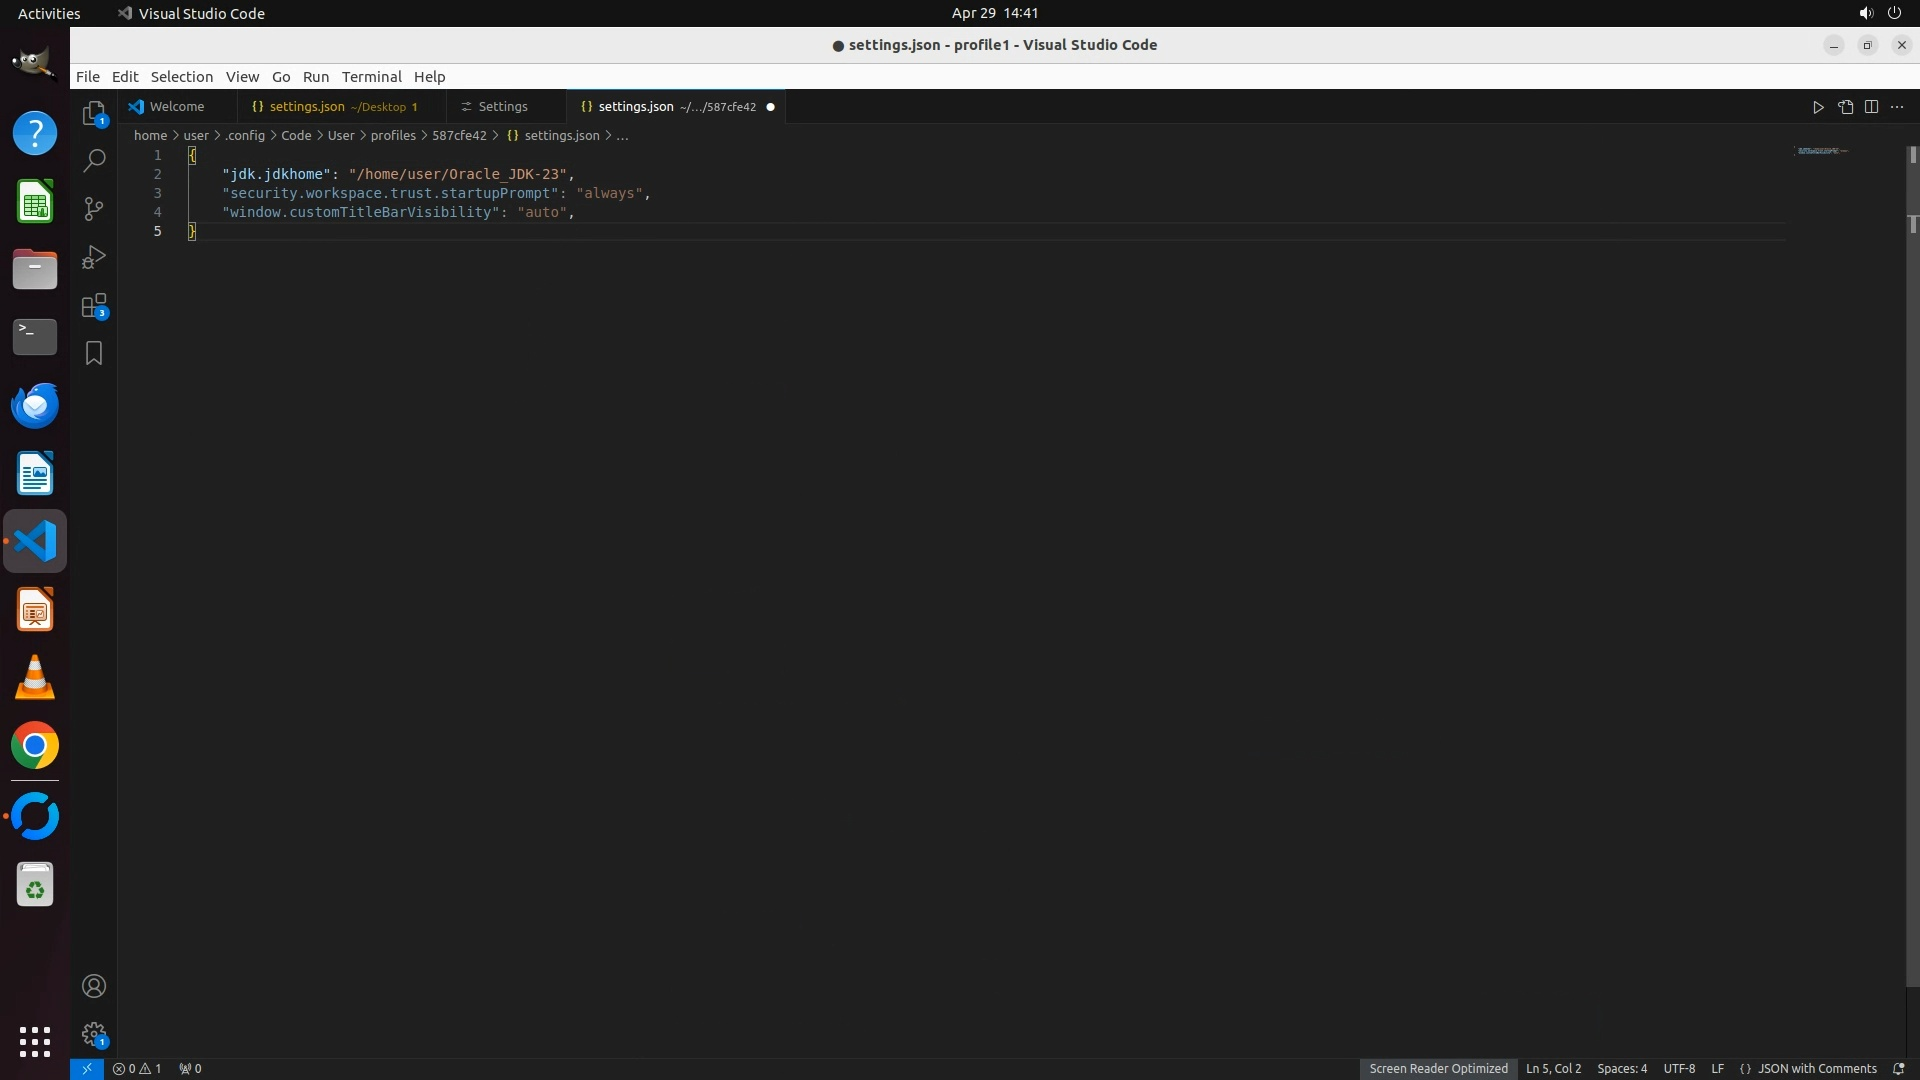Open notifications bell in status bar
The width and height of the screenshot is (1920, 1080).
[1898, 1068]
